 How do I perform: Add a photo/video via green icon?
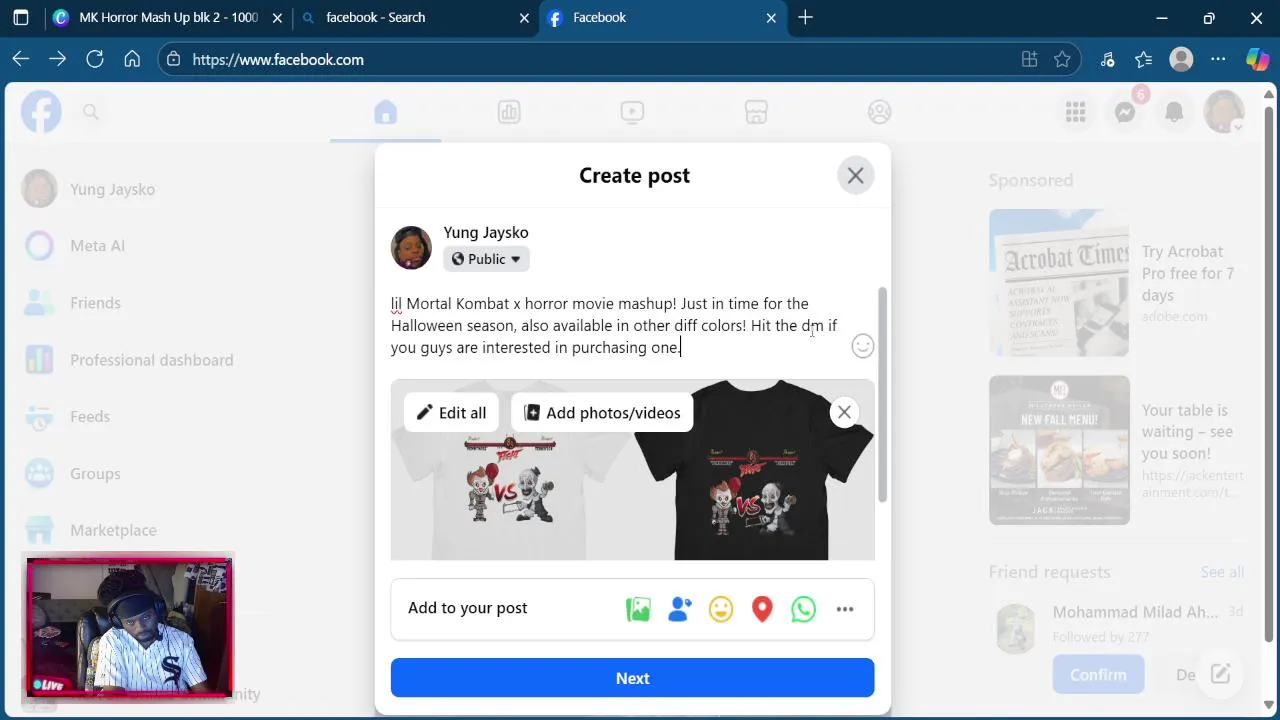click(x=638, y=609)
